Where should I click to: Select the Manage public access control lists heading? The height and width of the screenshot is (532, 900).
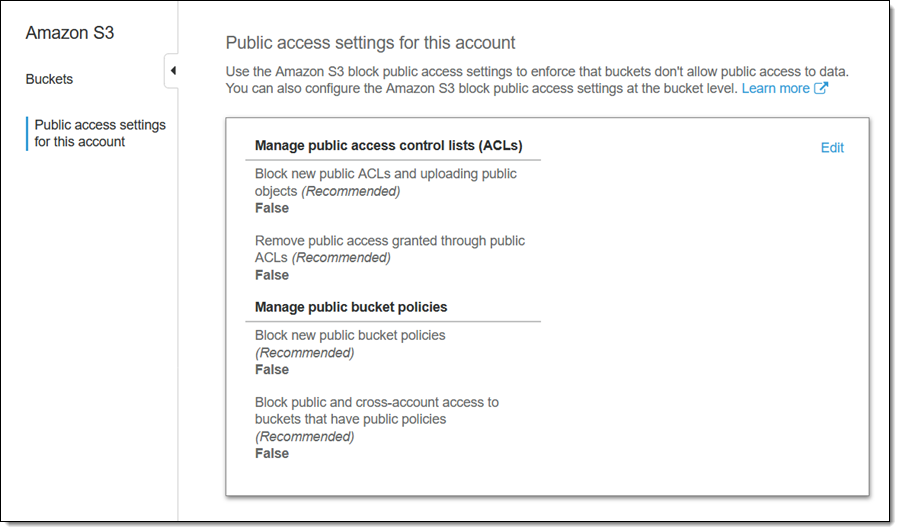click(x=388, y=146)
